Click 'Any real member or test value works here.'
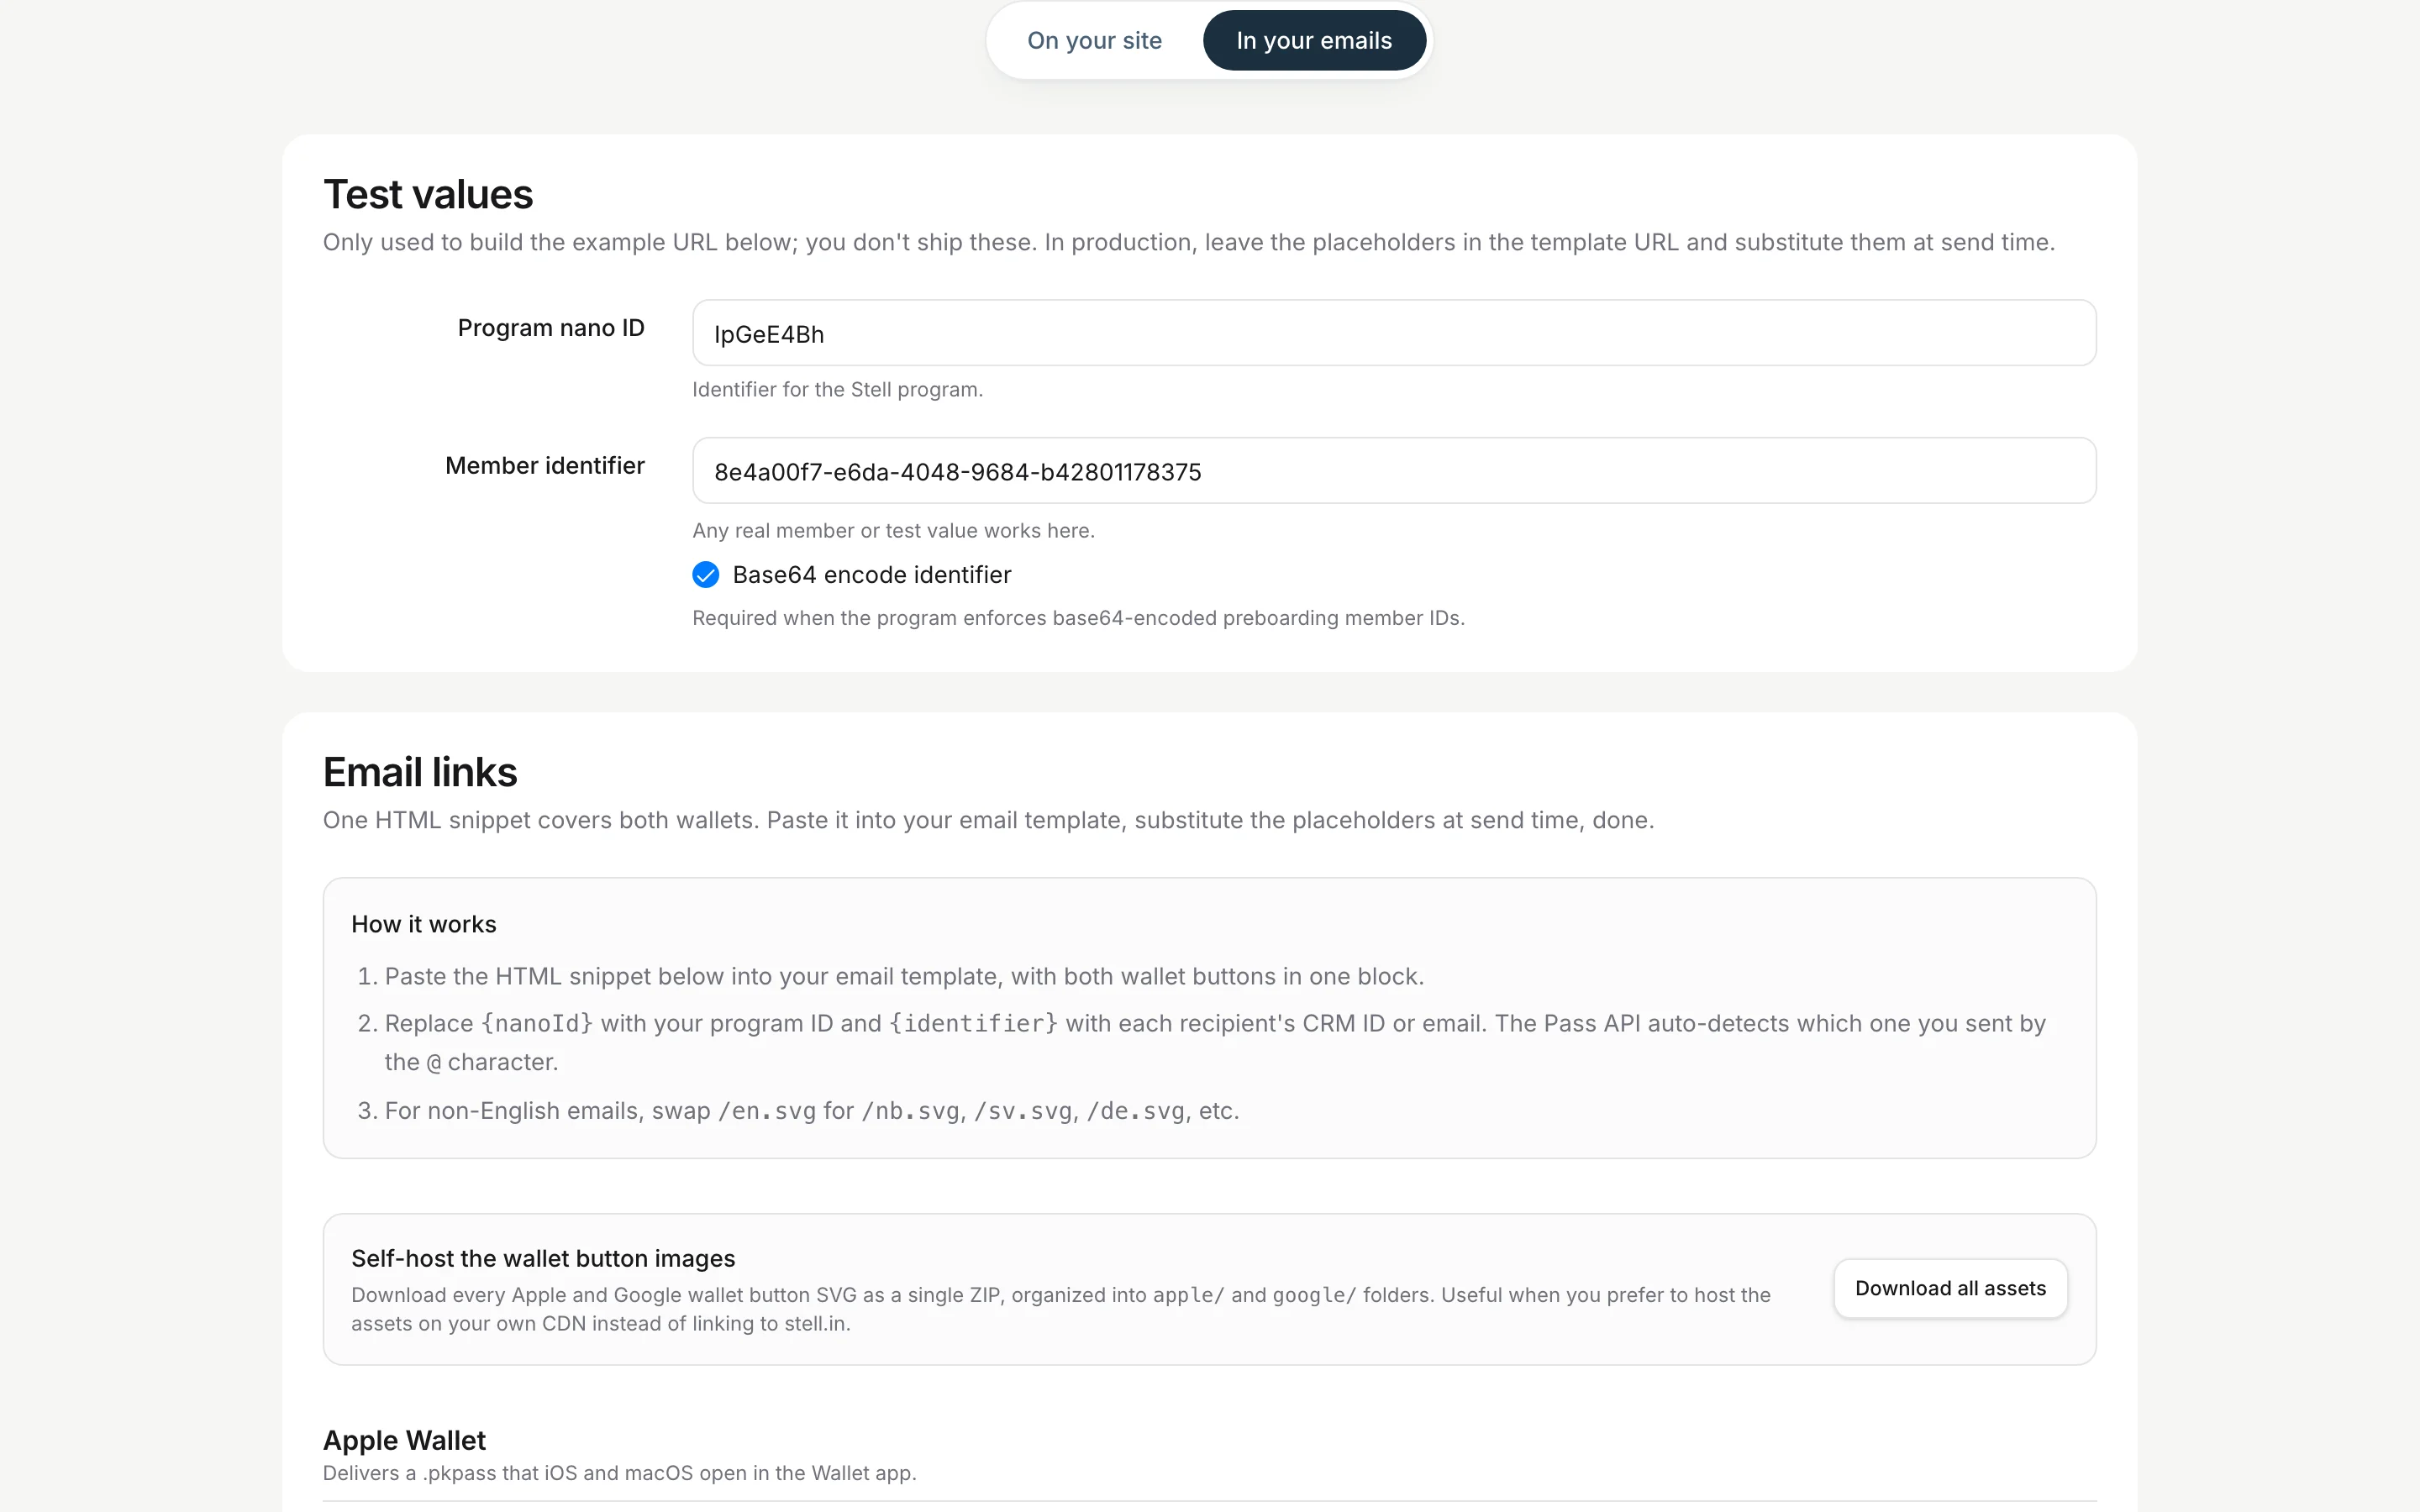The height and width of the screenshot is (1512, 2420). tap(893, 531)
